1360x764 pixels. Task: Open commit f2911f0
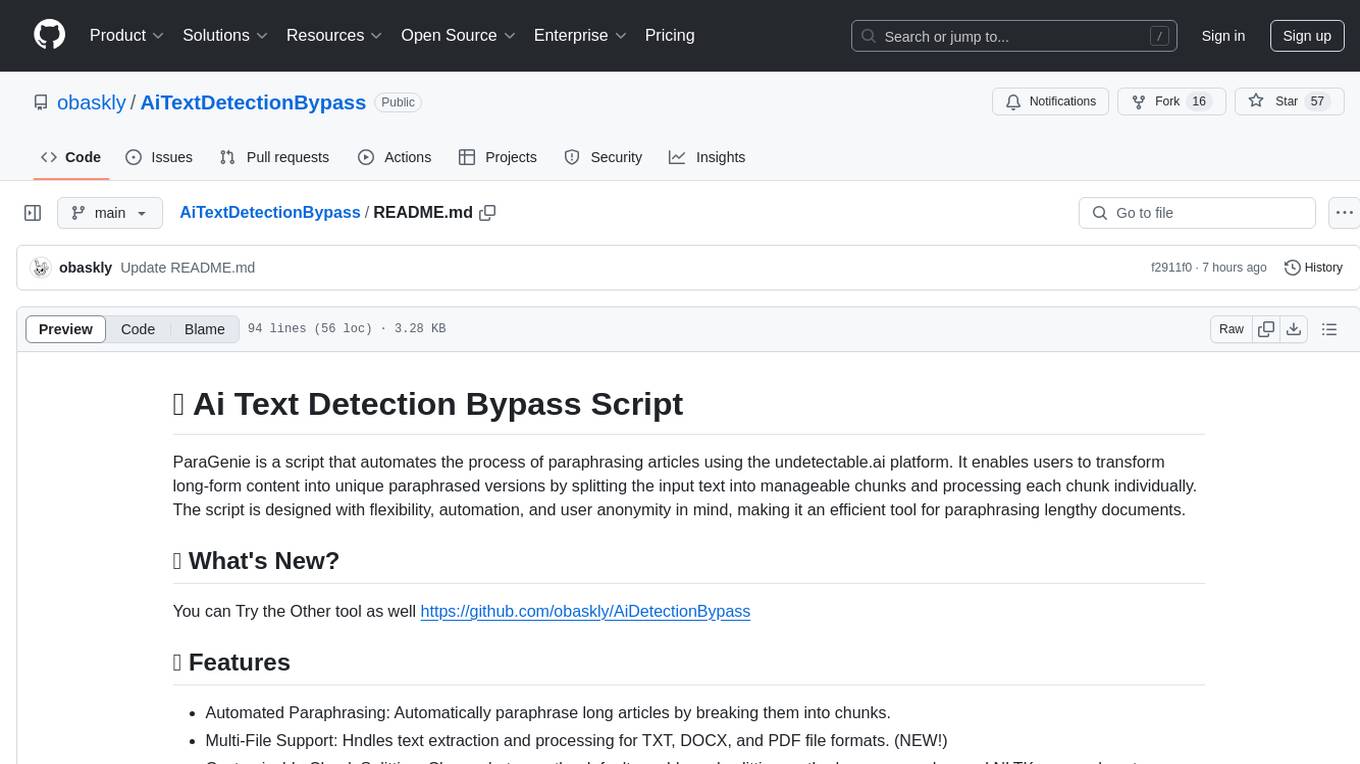[x=1172, y=267]
